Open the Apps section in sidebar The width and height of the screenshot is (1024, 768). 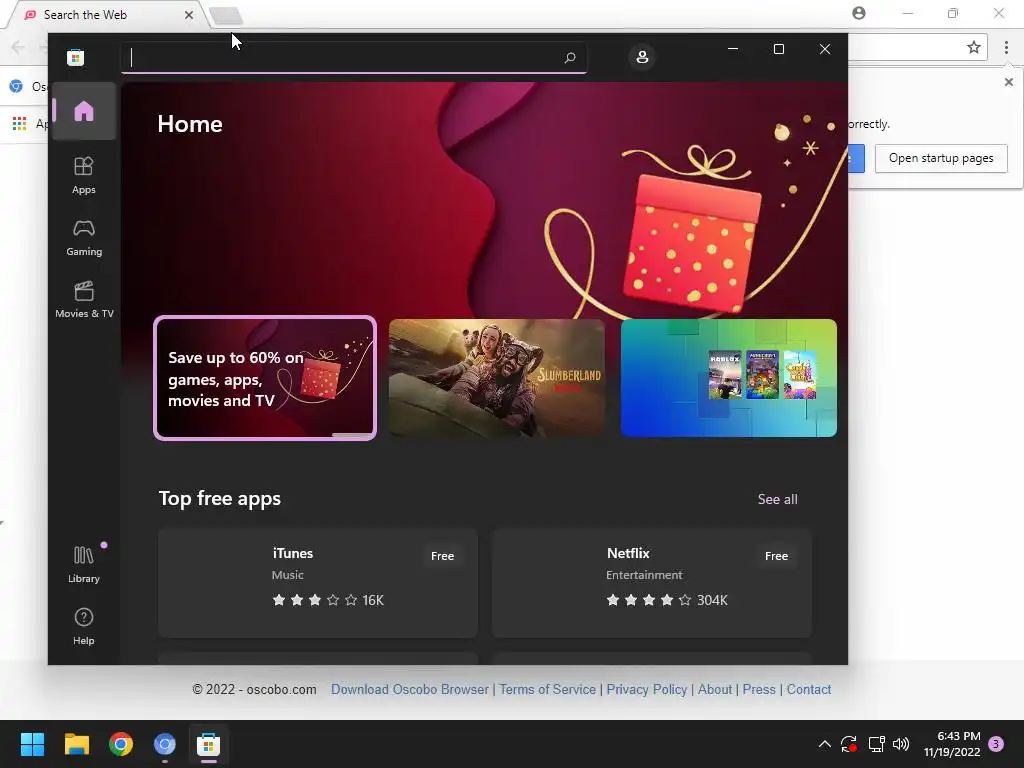(x=84, y=176)
